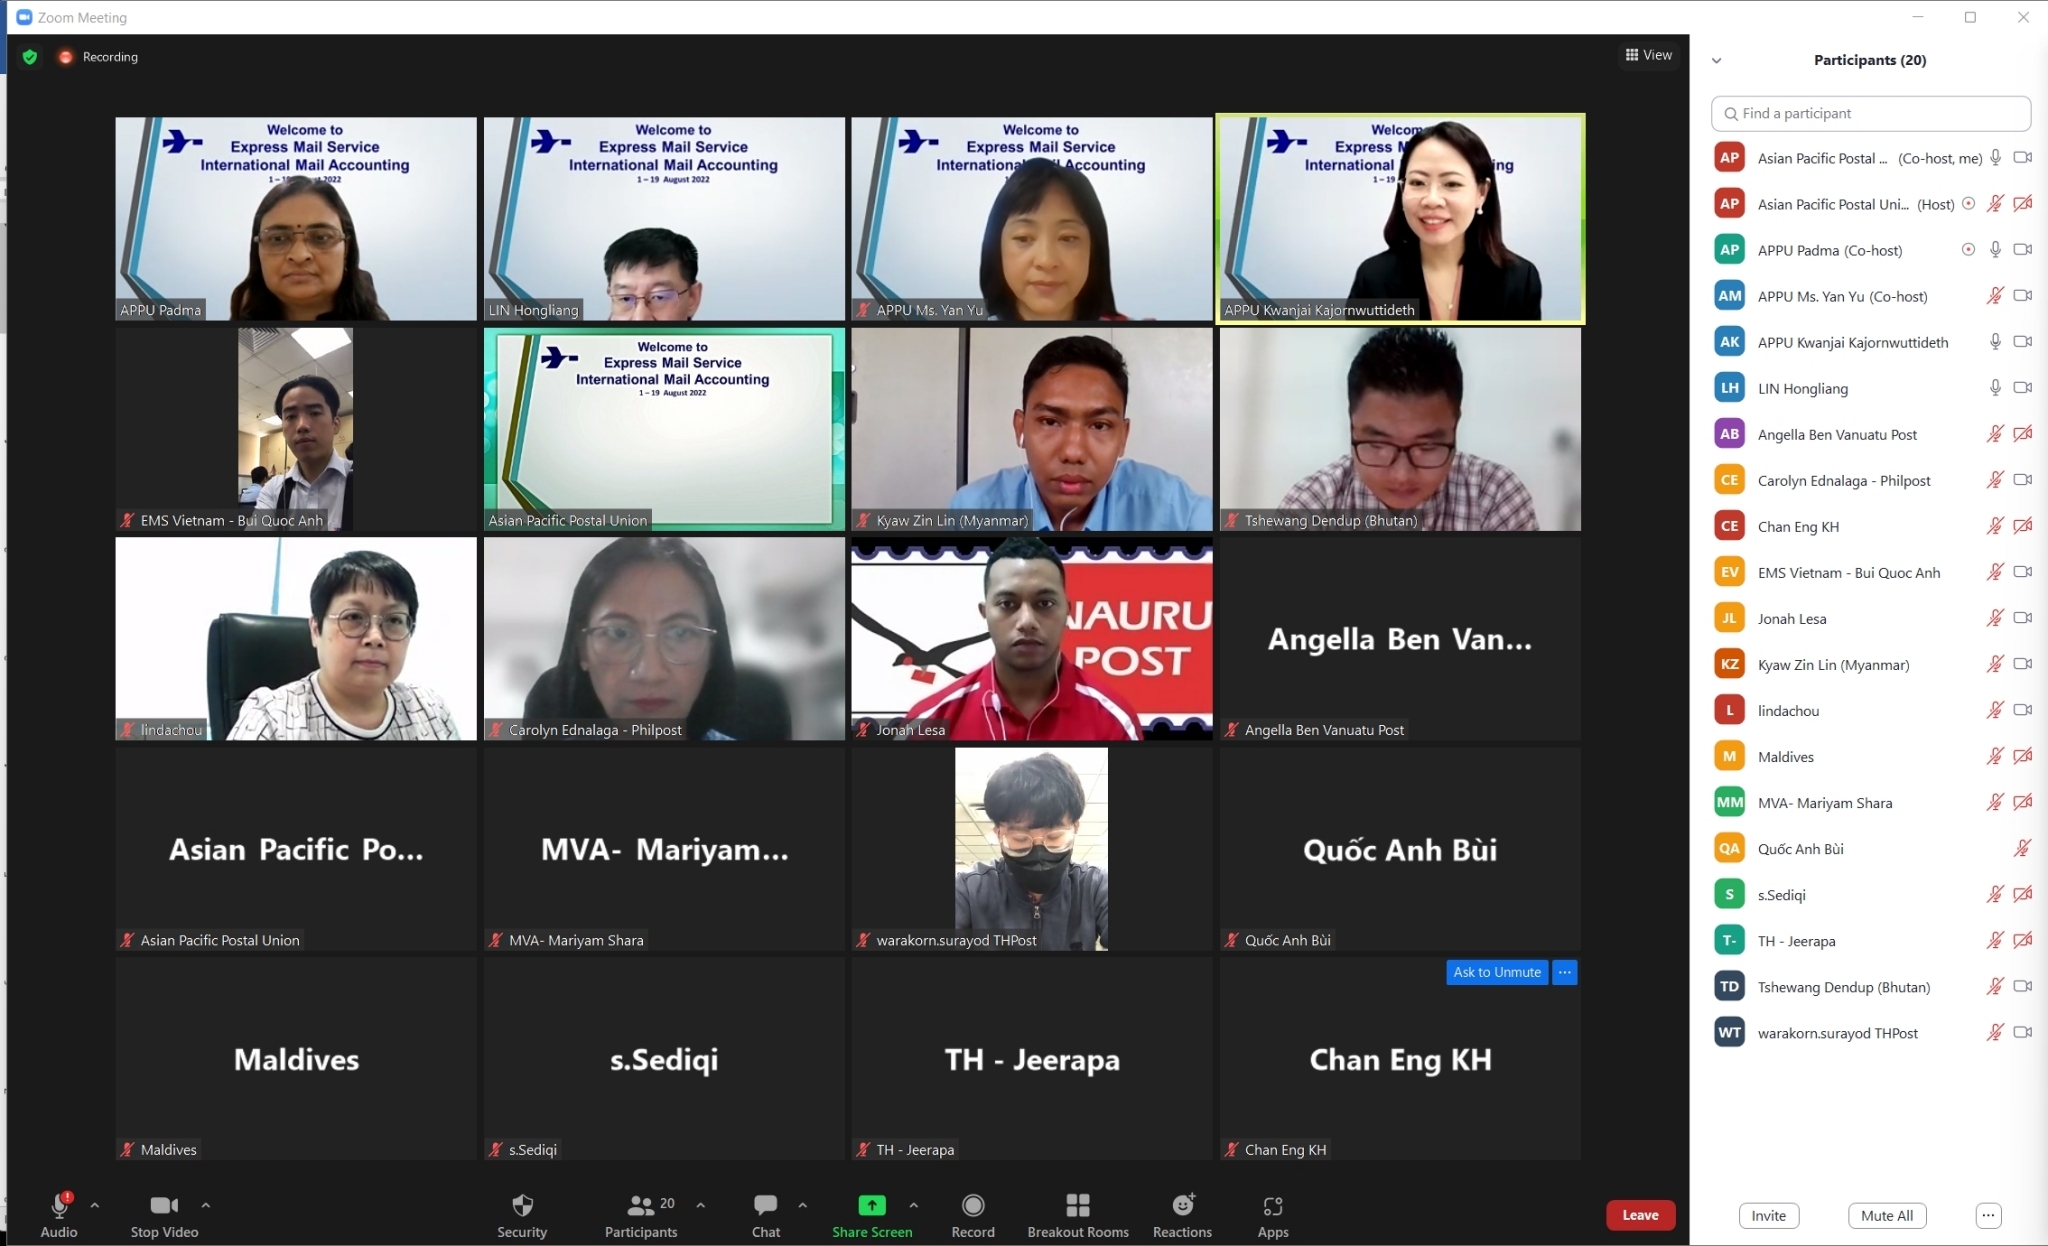Viewport: 2048px width, 1246px height.
Task: Expand the arrow next to Participants
Action: pos(700,1205)
